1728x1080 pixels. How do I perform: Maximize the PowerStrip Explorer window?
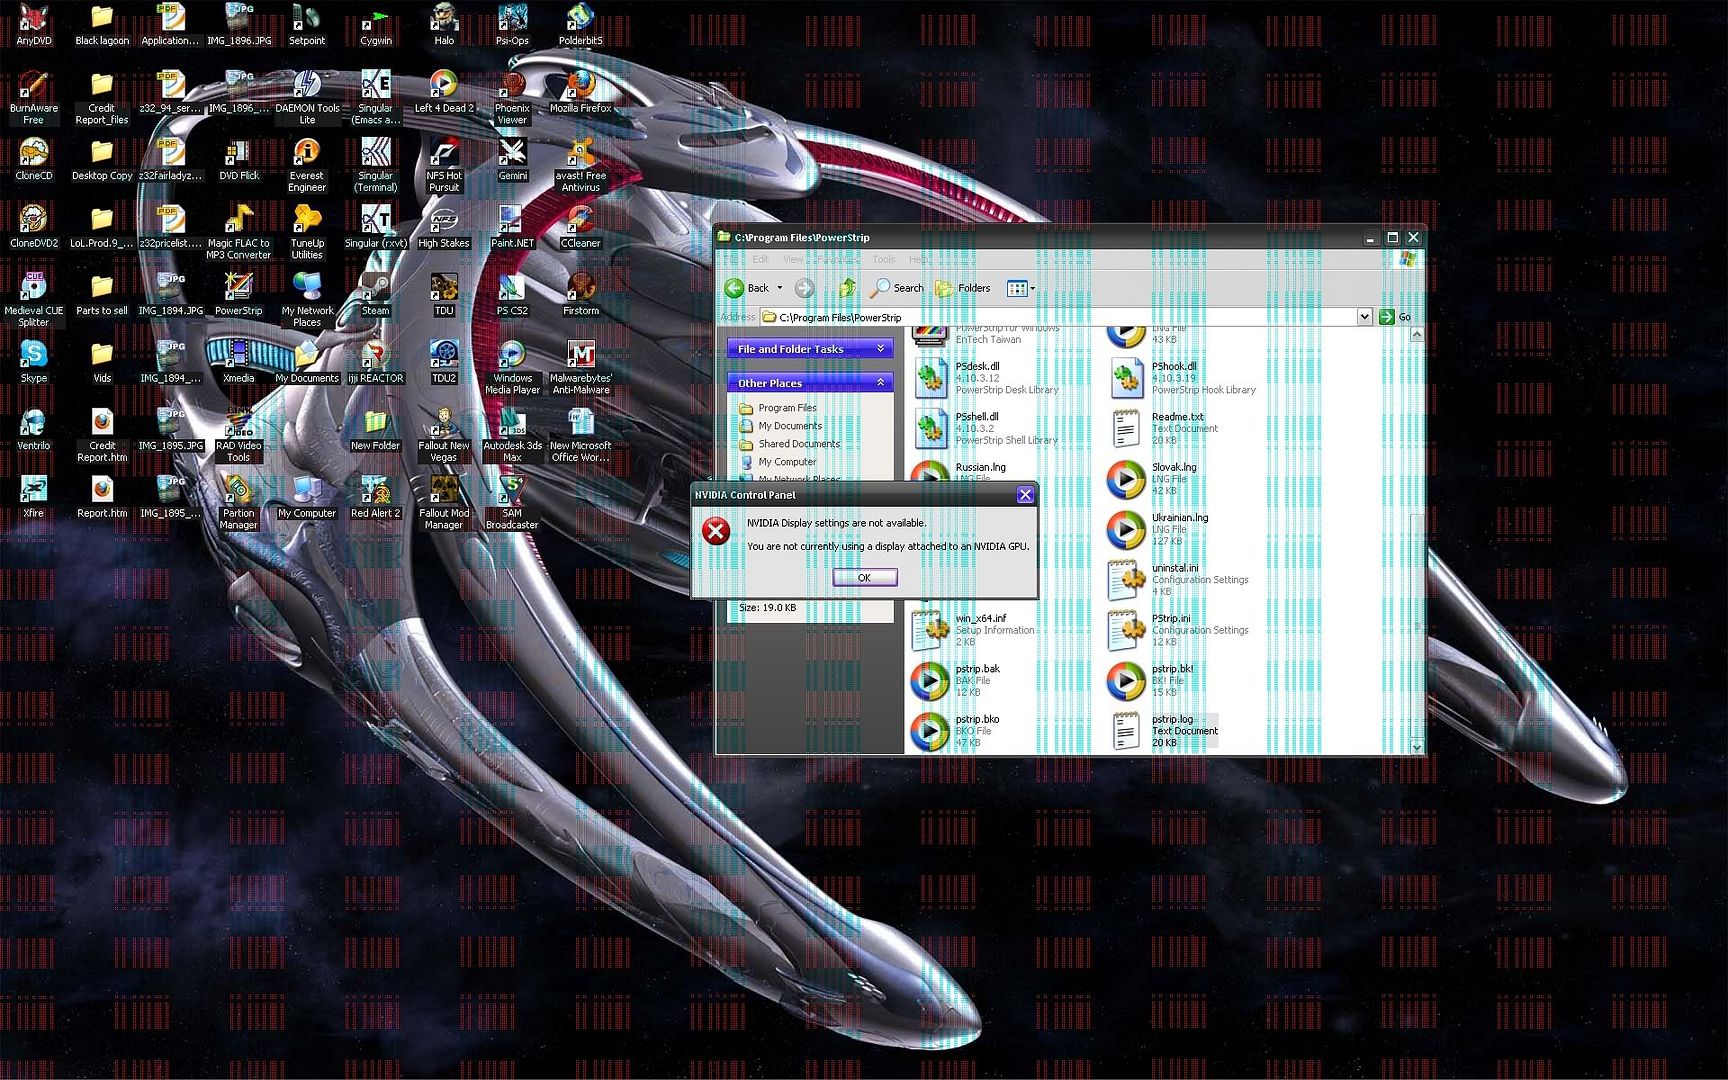[1392, 238]
